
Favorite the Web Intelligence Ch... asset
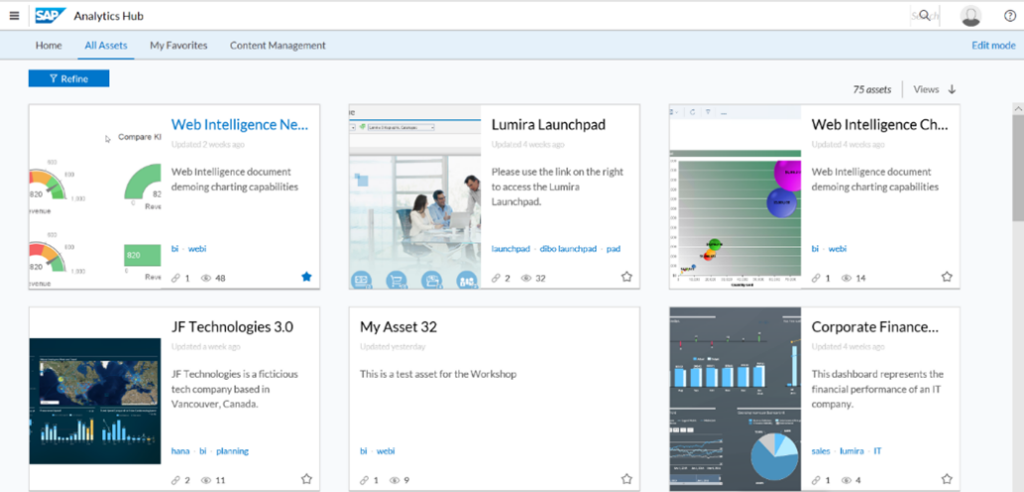[947, 277]
